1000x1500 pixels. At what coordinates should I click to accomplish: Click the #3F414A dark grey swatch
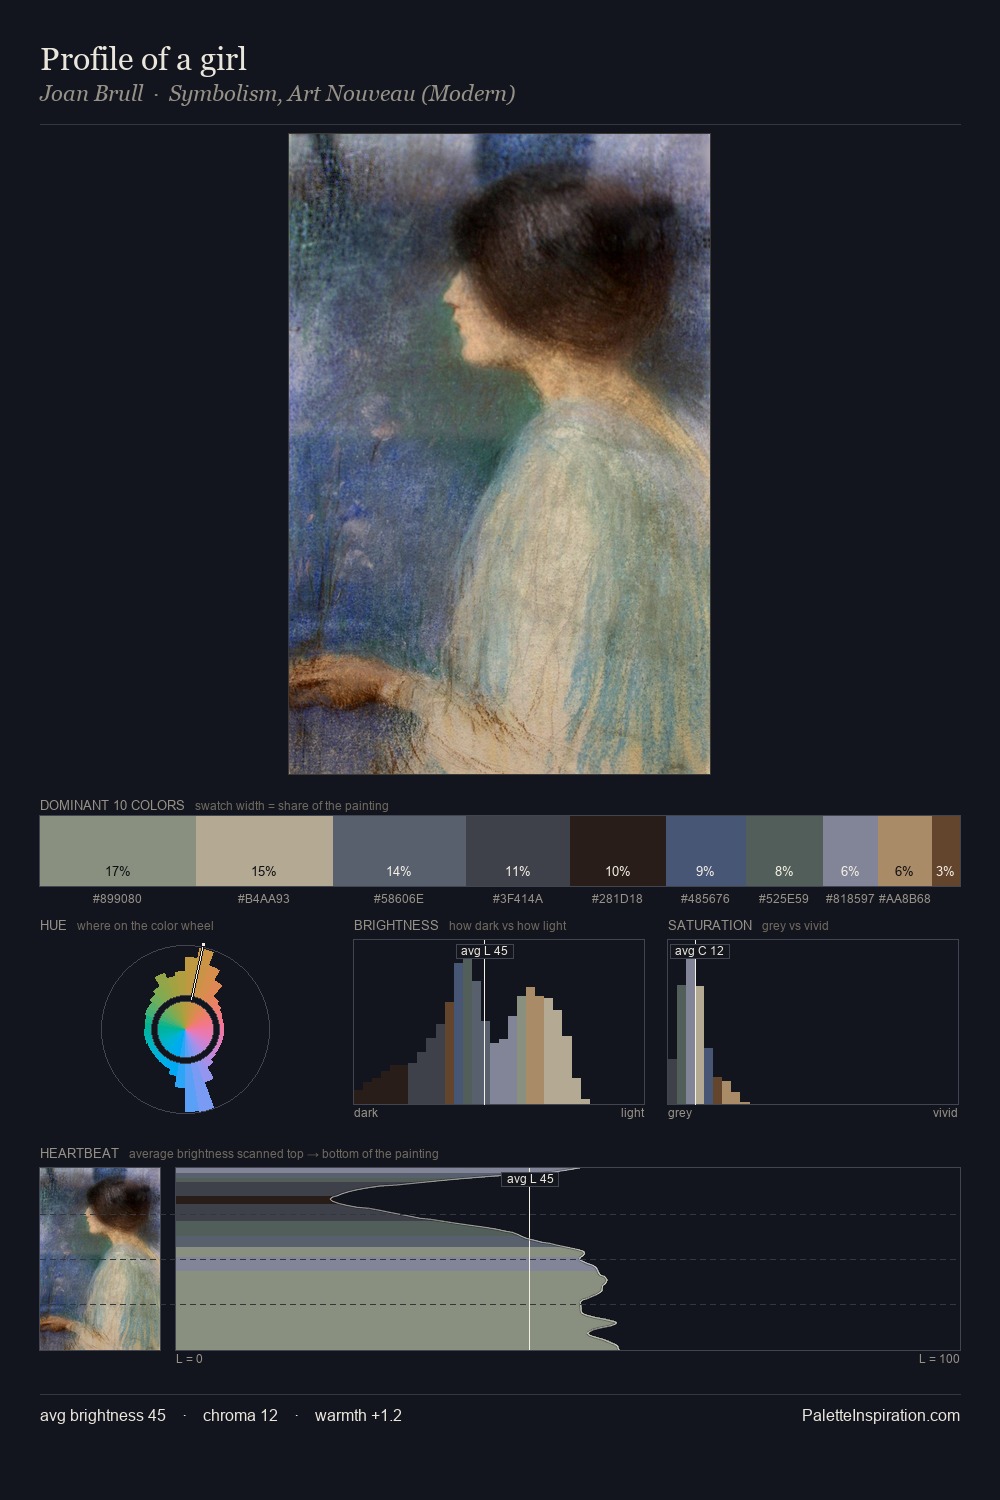coord(518,851)
